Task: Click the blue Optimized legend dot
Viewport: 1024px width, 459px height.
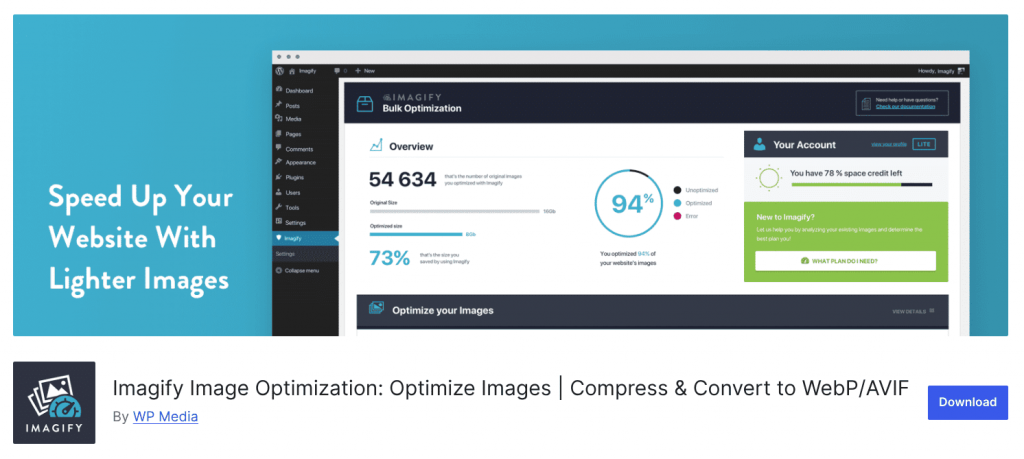Action: [x=677, y=203]
